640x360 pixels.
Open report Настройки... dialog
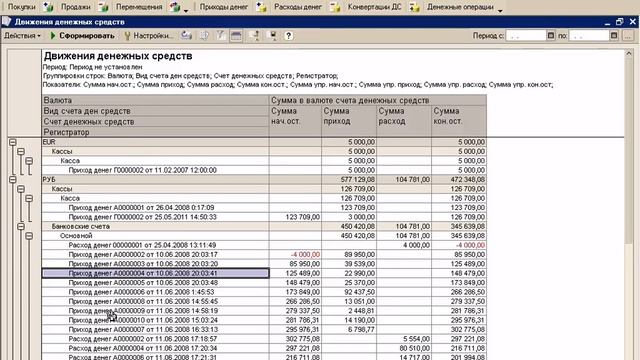(149, 36)
